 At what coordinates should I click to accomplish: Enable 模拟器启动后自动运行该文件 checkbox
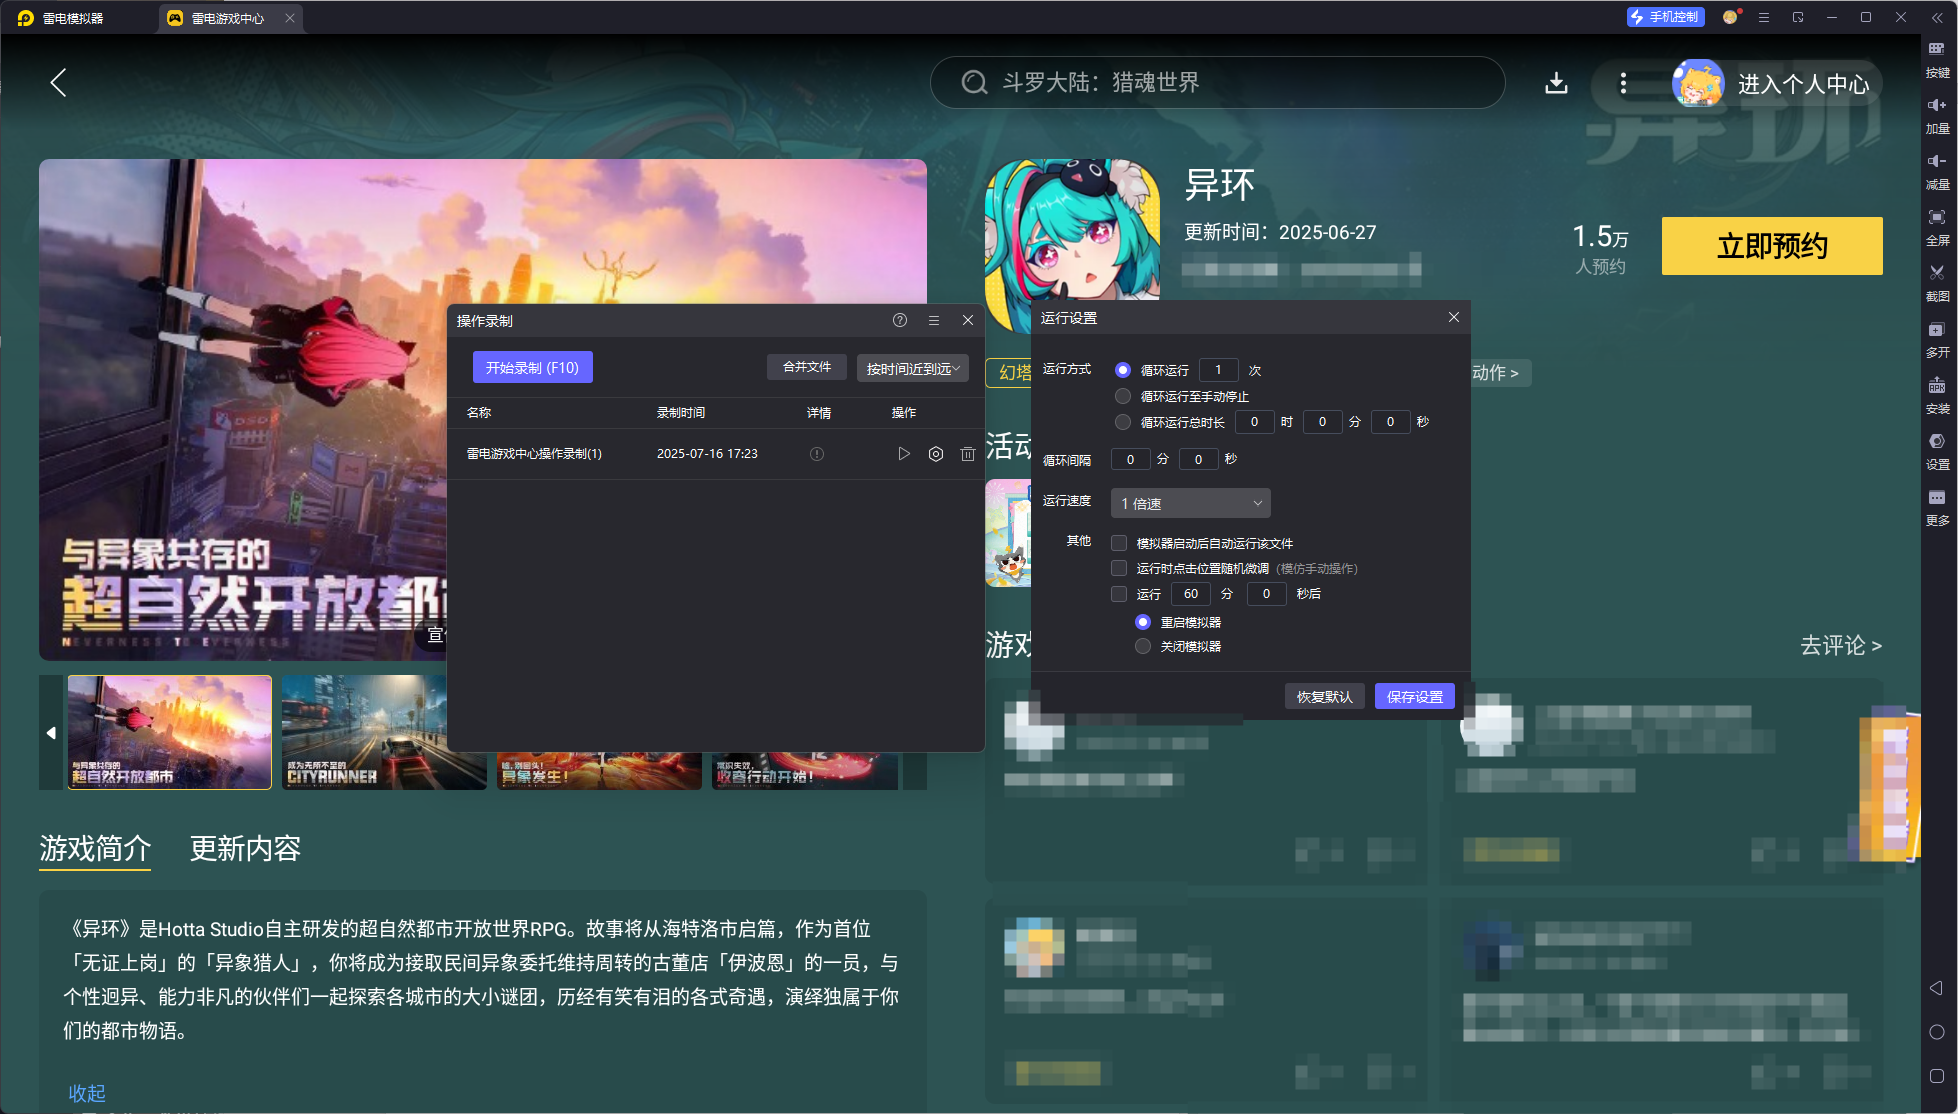1119,543
